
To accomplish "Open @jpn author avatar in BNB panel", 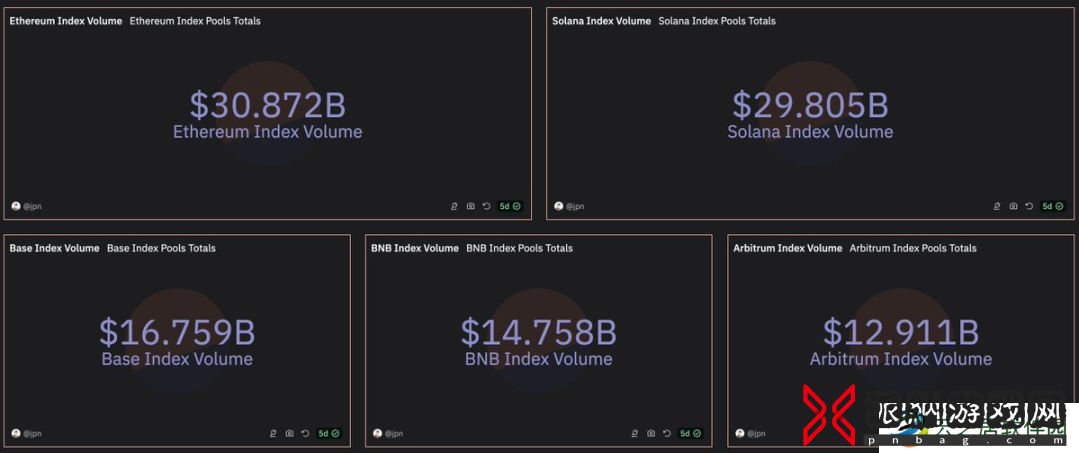I will click(378, 433).
